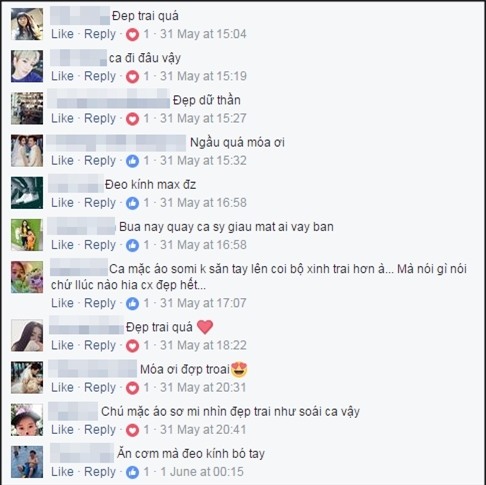Click blurred username before 'Móa ơi đợp troai'
The height and width of the screenshot is (485, 486).
pos(93,369)
